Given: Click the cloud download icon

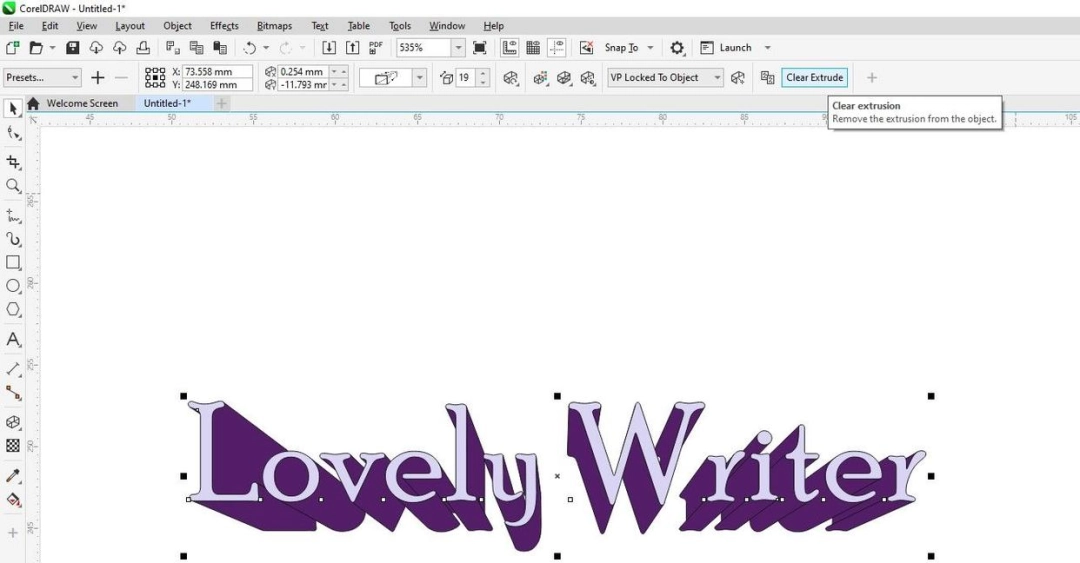Looking at the screenshot, I should pyautogui.click(x=96, y=48).
